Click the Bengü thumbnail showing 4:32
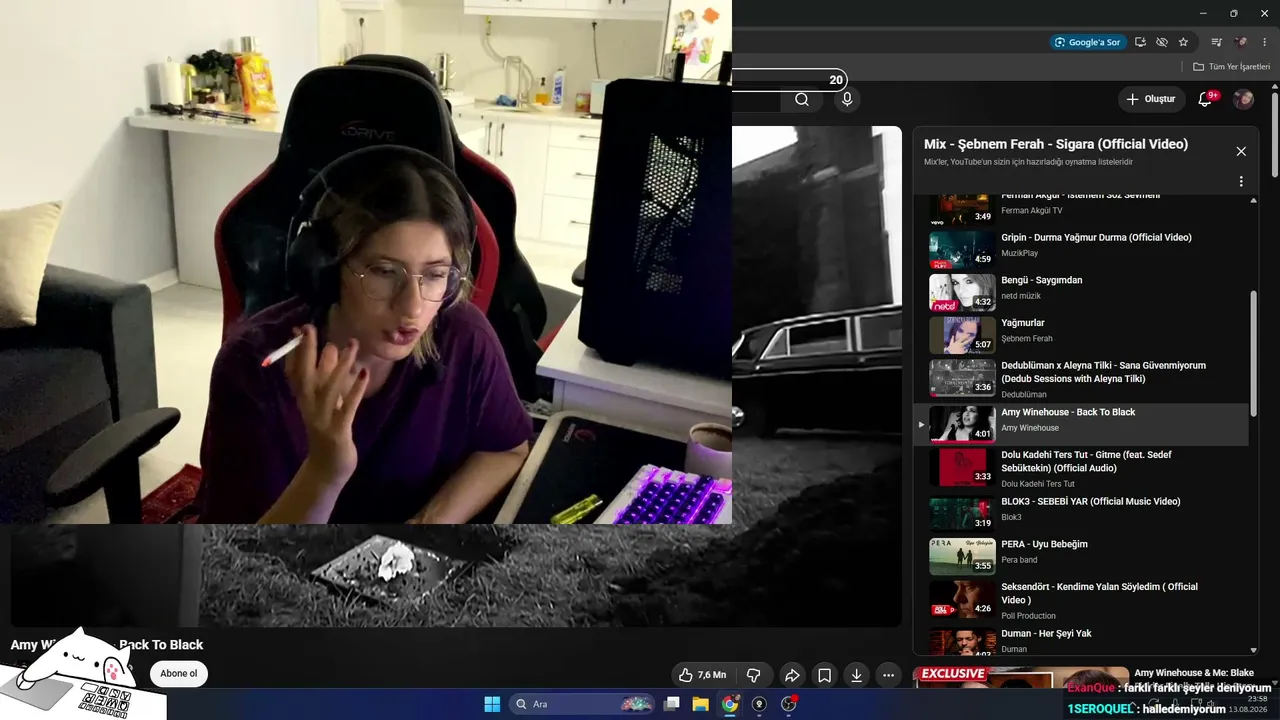 click(962, 292)
